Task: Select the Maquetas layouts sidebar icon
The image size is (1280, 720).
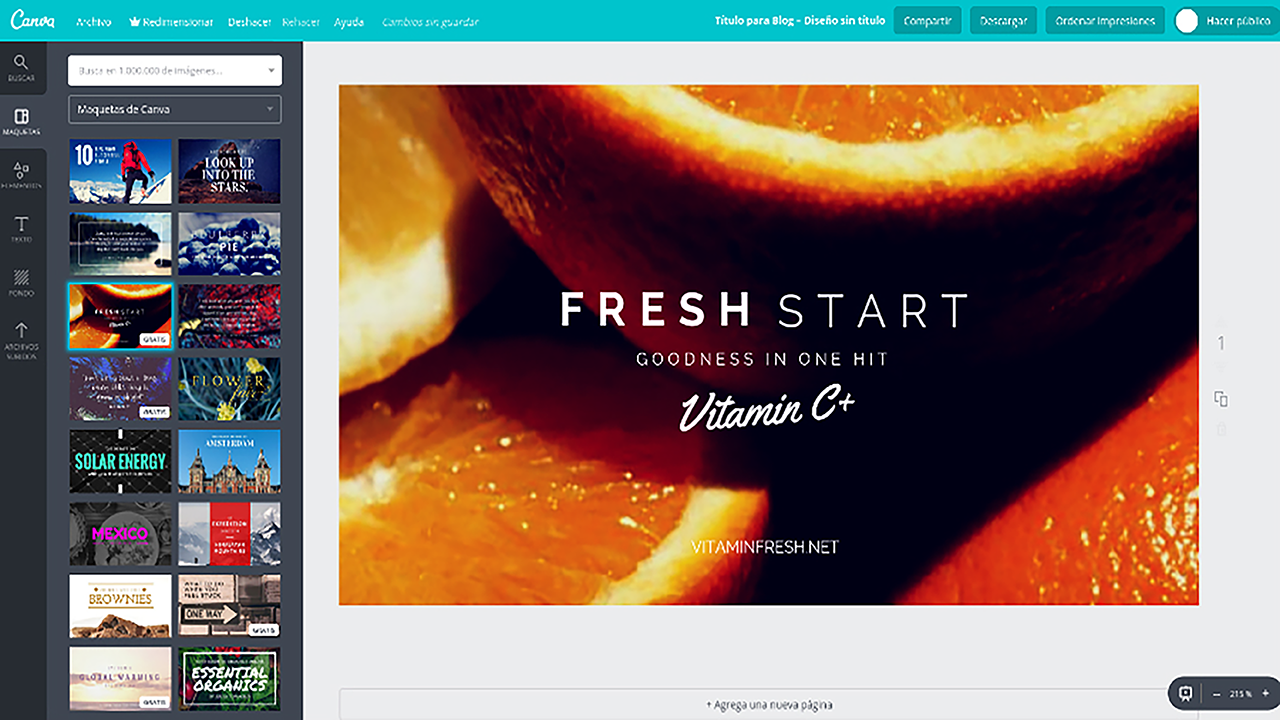Action: tap(22, 122)
